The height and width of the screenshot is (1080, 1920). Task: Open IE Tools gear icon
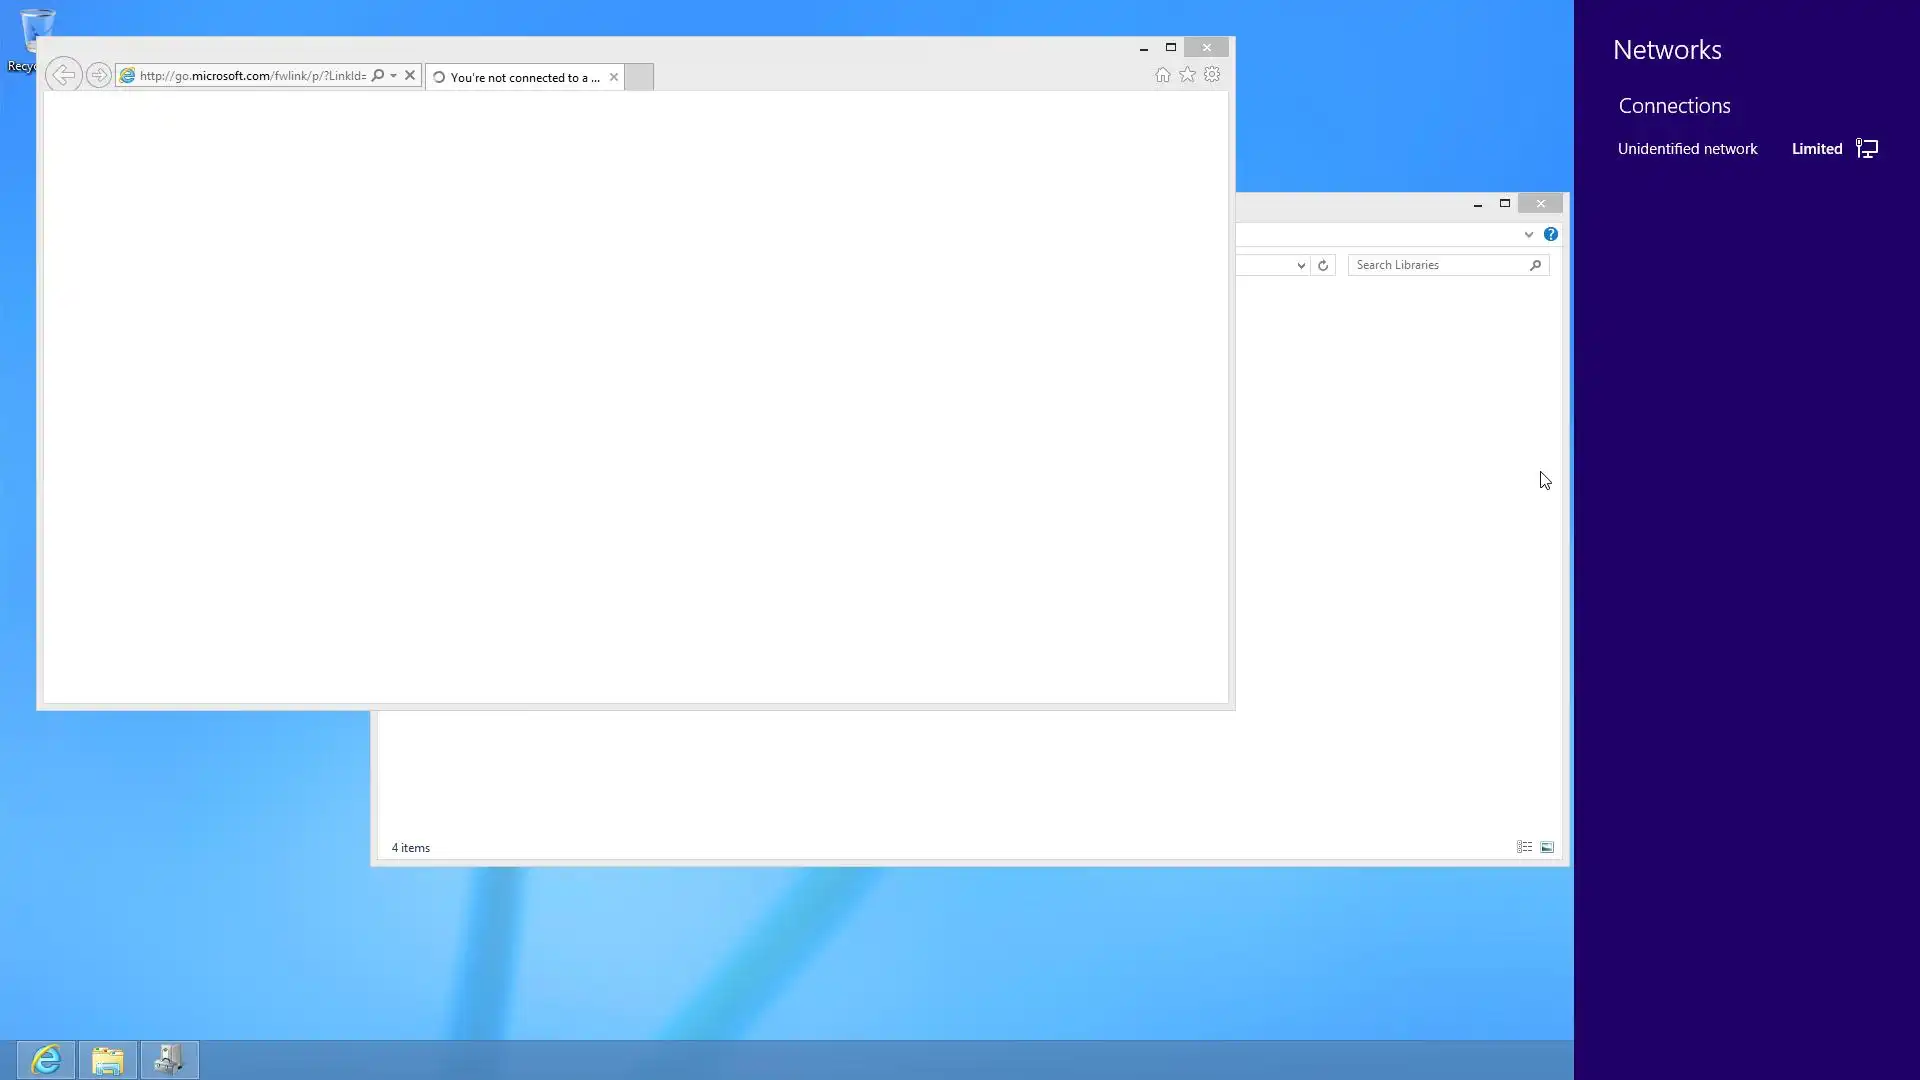[x=1212, y=75]
